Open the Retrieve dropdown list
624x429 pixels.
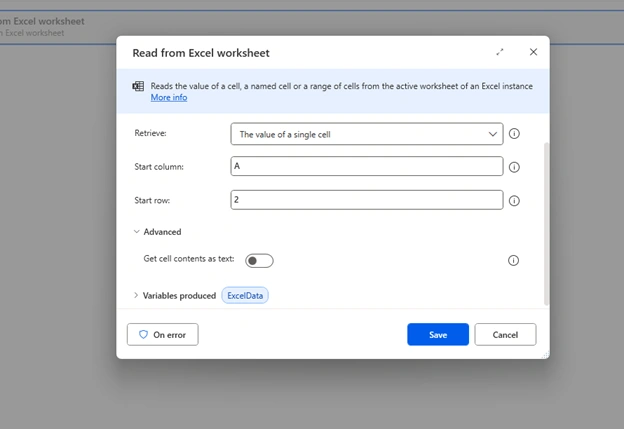coord(367,134)
